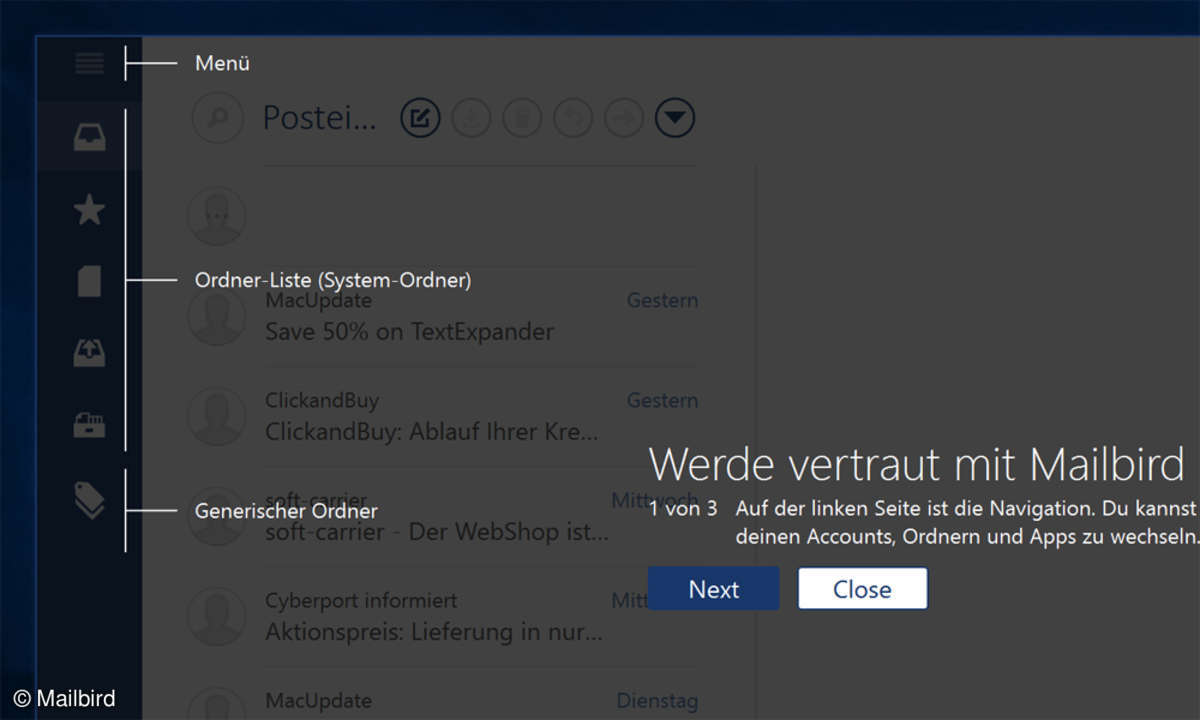This screenshot has width=1200, height=720.
Task: Click Next in the tutorial
Action: [x=714, y=589]
